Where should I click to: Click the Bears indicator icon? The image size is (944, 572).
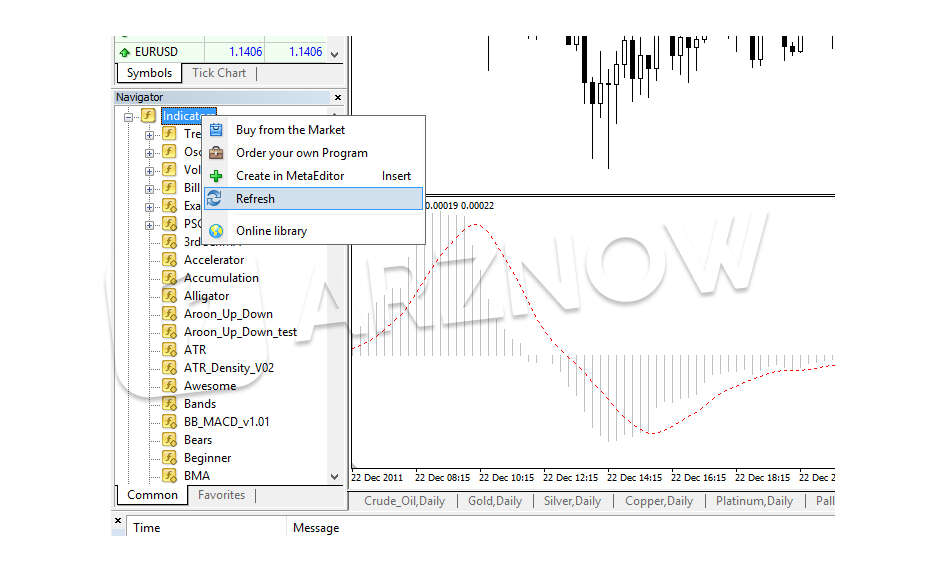[x=170, y=440]
